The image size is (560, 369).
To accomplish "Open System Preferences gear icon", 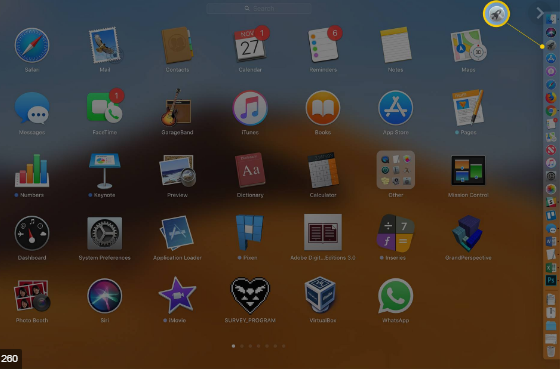I will pos(104,233).
